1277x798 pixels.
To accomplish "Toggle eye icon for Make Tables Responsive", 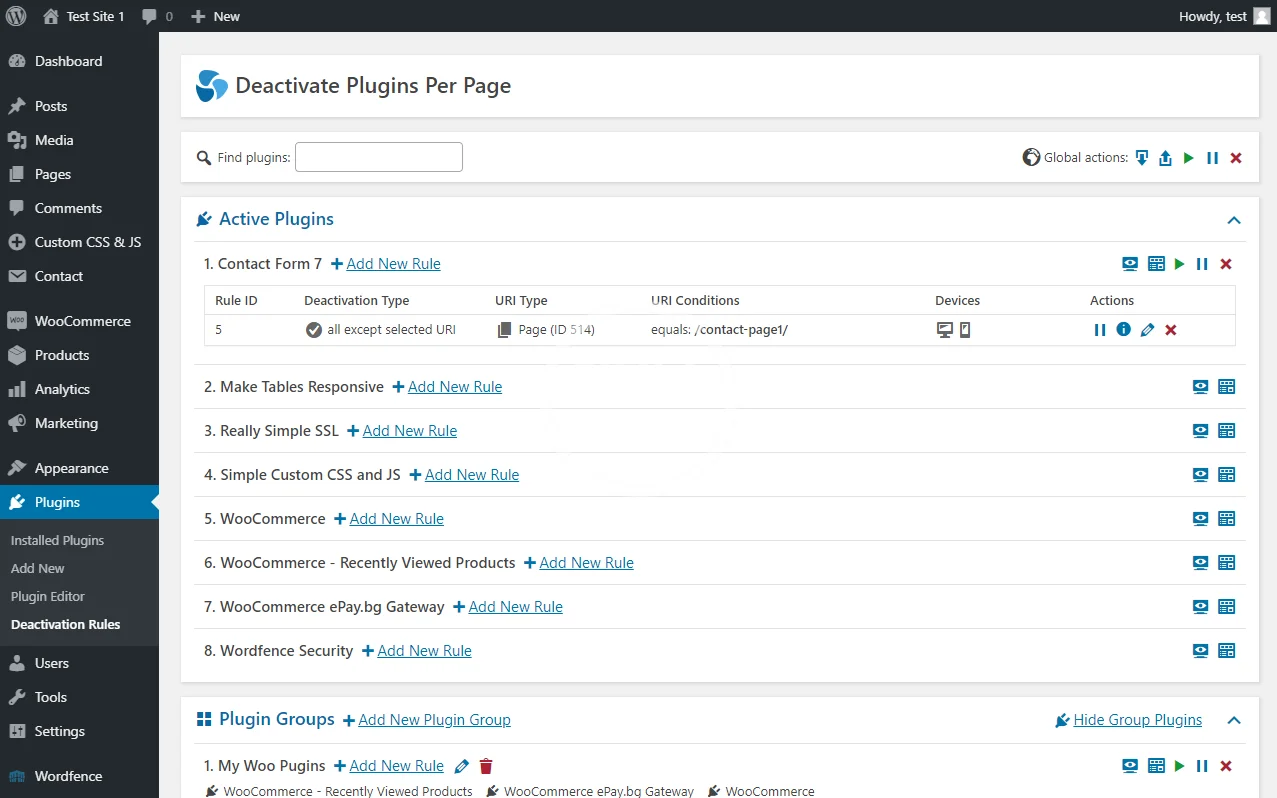I will point(1200,387).
